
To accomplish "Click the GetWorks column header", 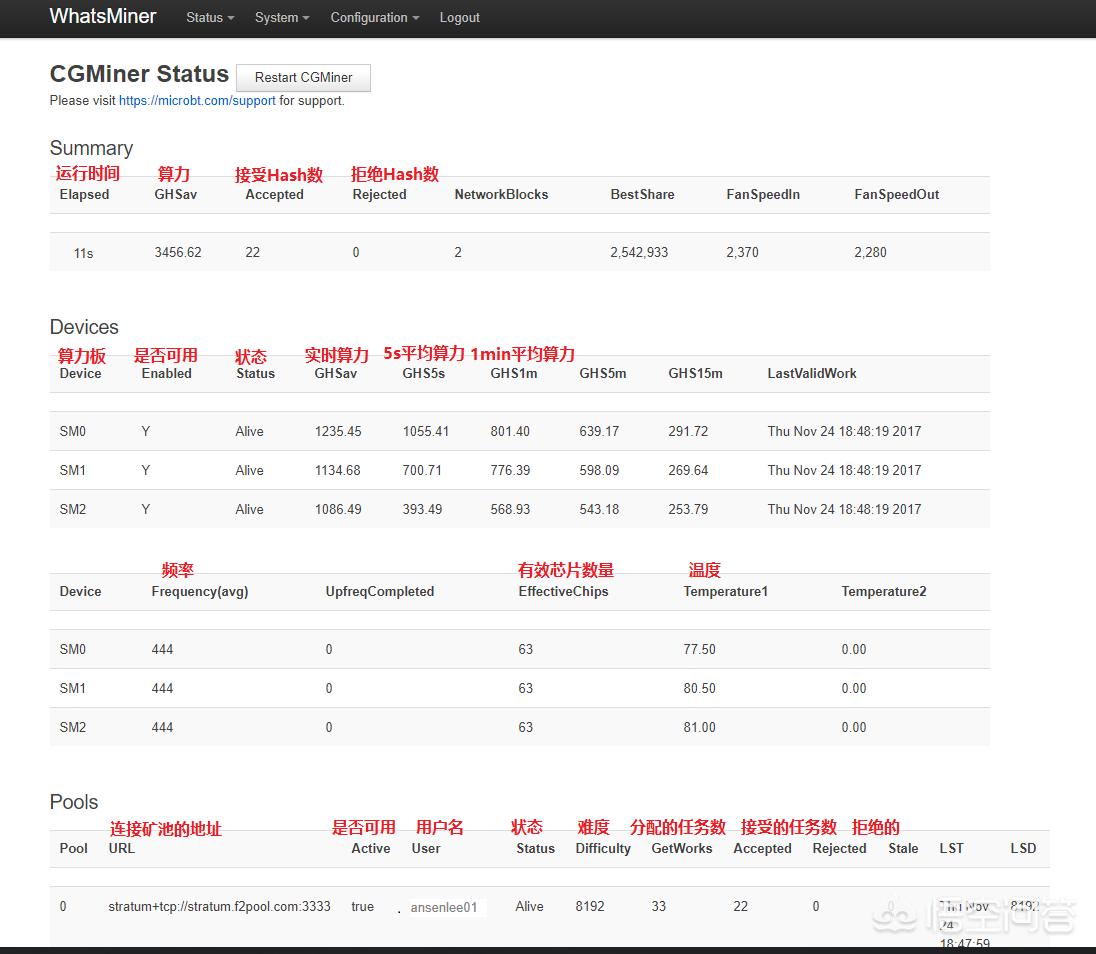I will (x=681, y=849).
